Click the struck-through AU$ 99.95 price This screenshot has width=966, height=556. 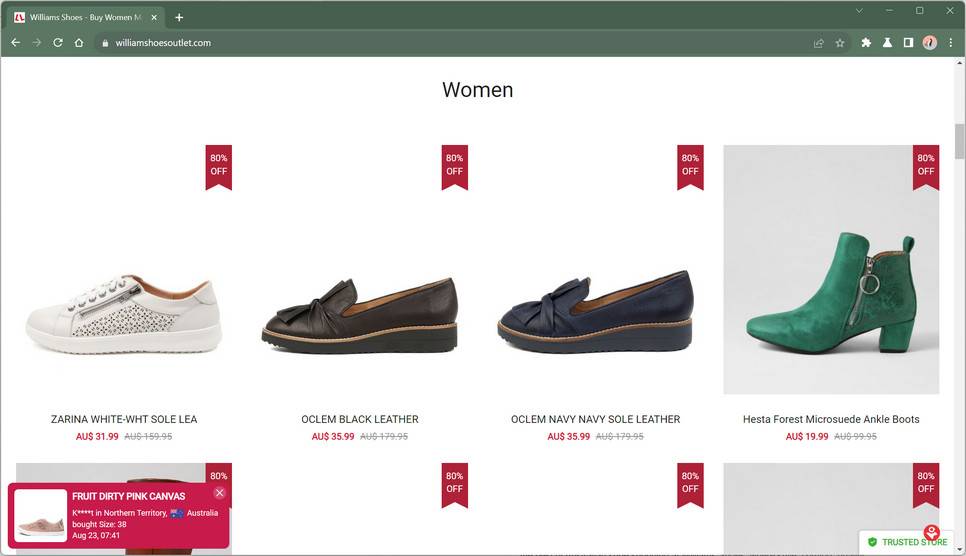pos(856,436)
